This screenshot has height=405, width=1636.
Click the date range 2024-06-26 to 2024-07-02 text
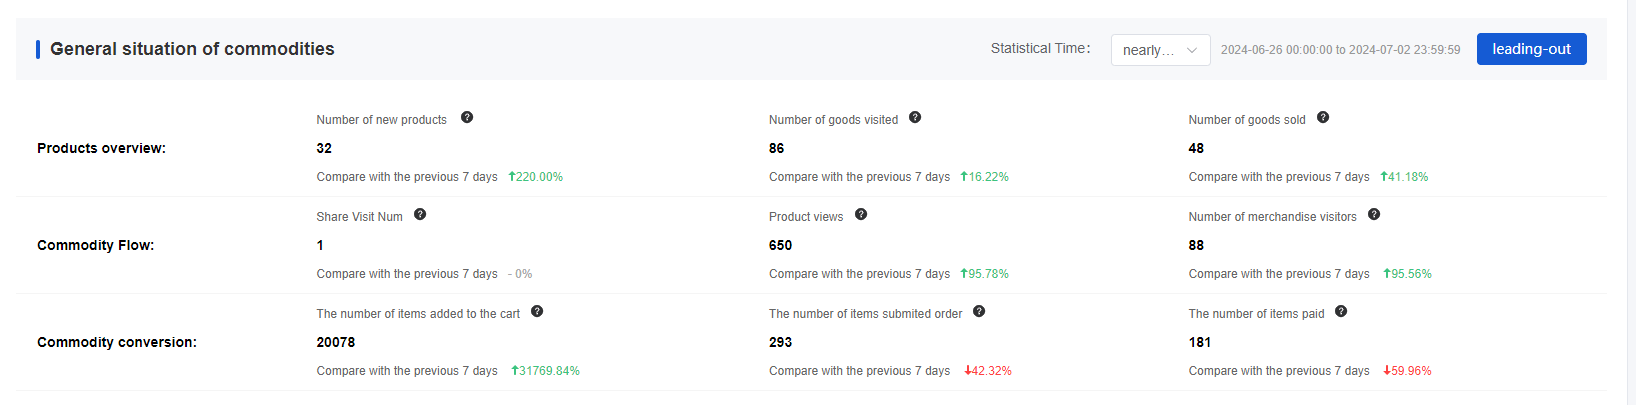(x=1340, y=50)
